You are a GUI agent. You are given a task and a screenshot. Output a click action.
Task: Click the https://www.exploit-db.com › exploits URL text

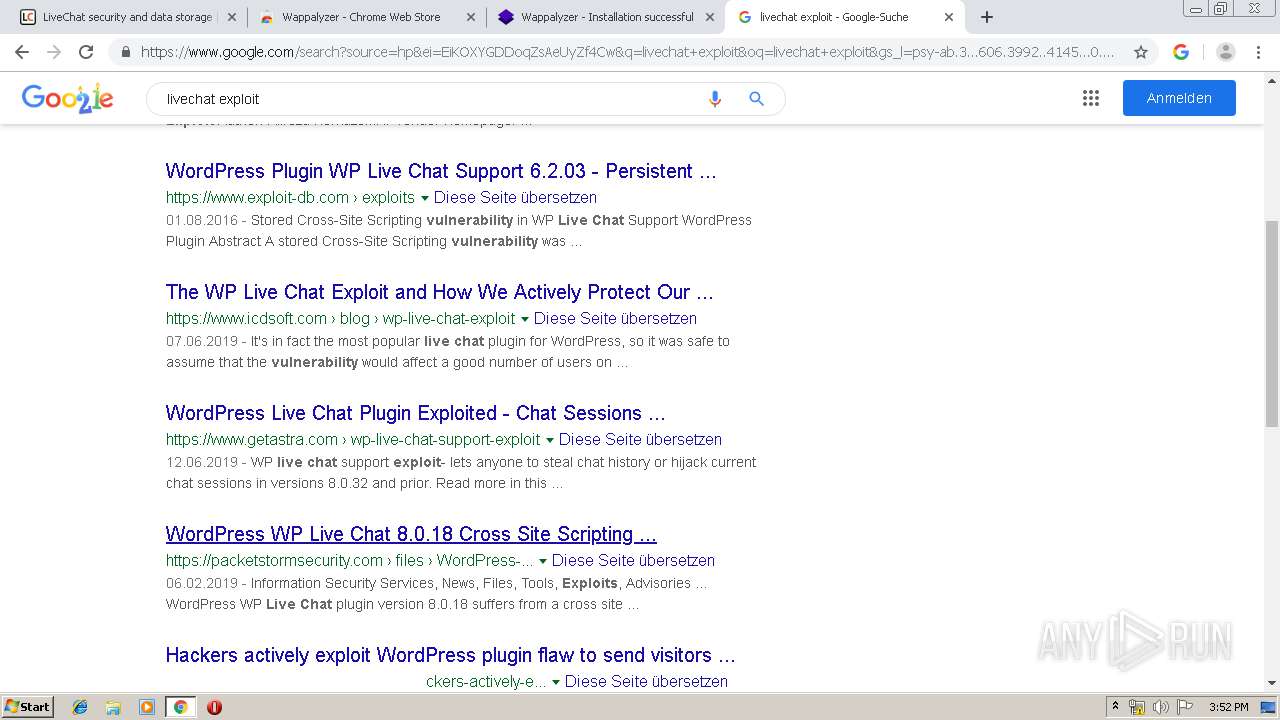[290, 198]
